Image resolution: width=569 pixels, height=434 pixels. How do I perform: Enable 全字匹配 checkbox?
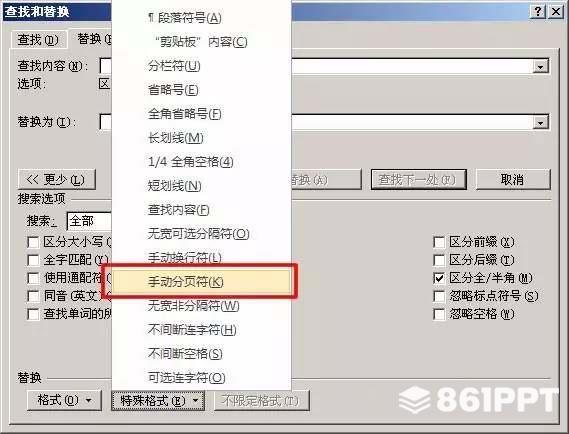33,260
